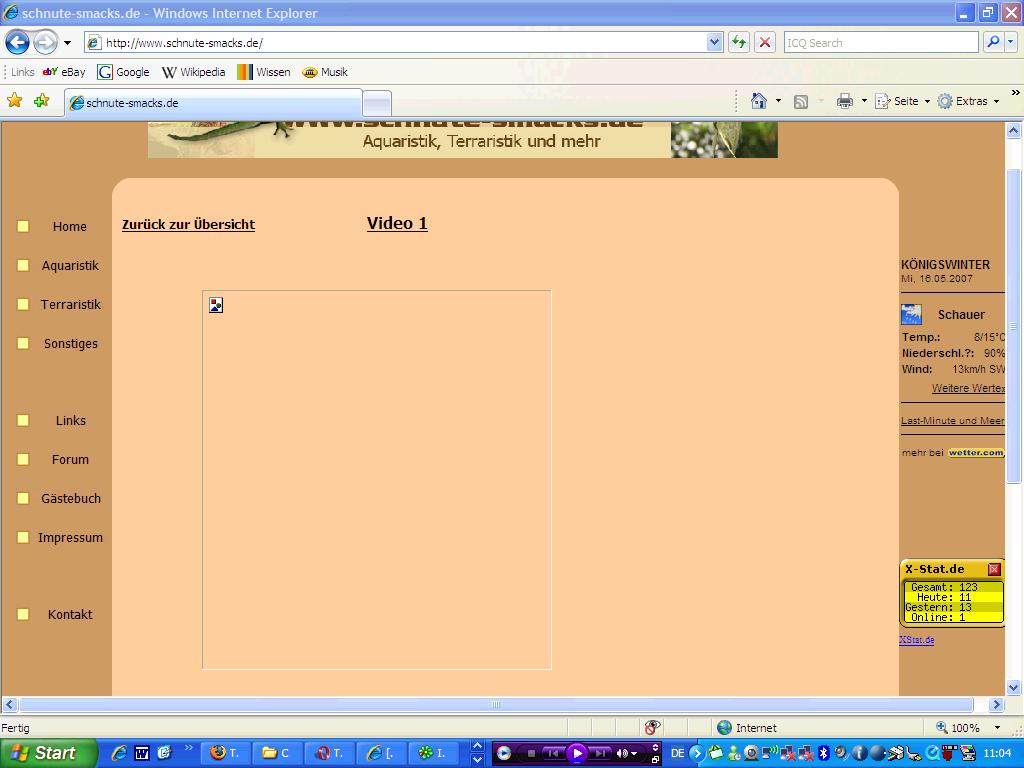Click in the ICQ Search input field
This screenshot has height=768, width=1024.
click(x=880, y=42)
